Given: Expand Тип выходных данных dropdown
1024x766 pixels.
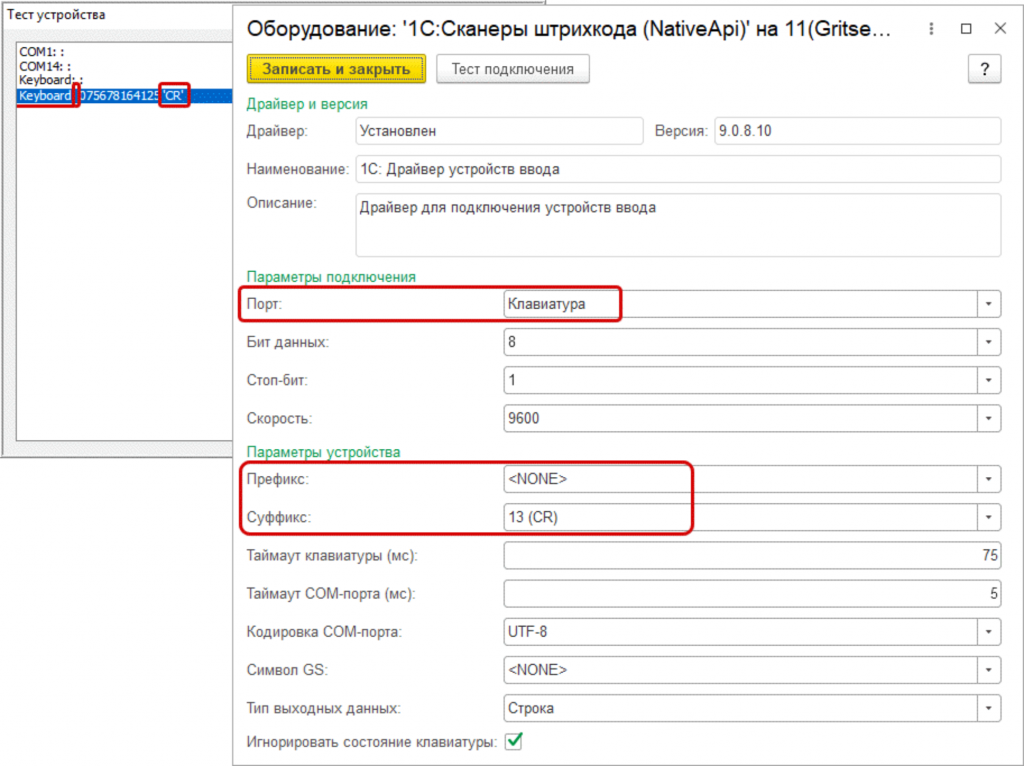Looking at the screenshot, I should [989, 708].
